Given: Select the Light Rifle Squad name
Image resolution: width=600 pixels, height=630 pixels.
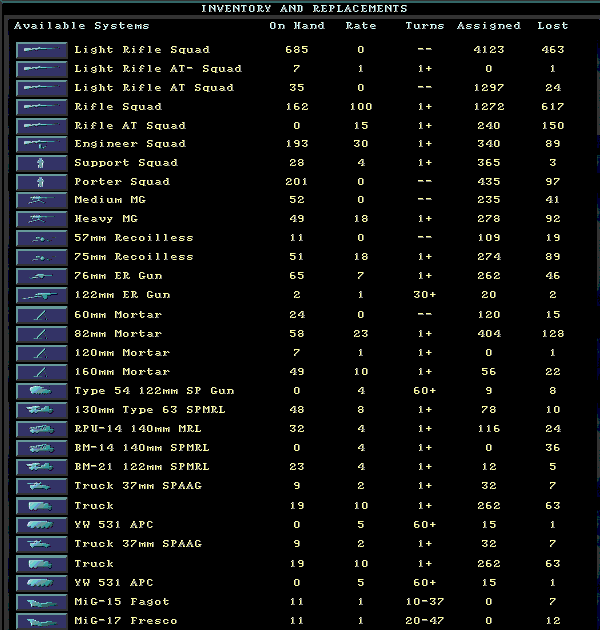Looking at the screenshot, I should point(142,50).
